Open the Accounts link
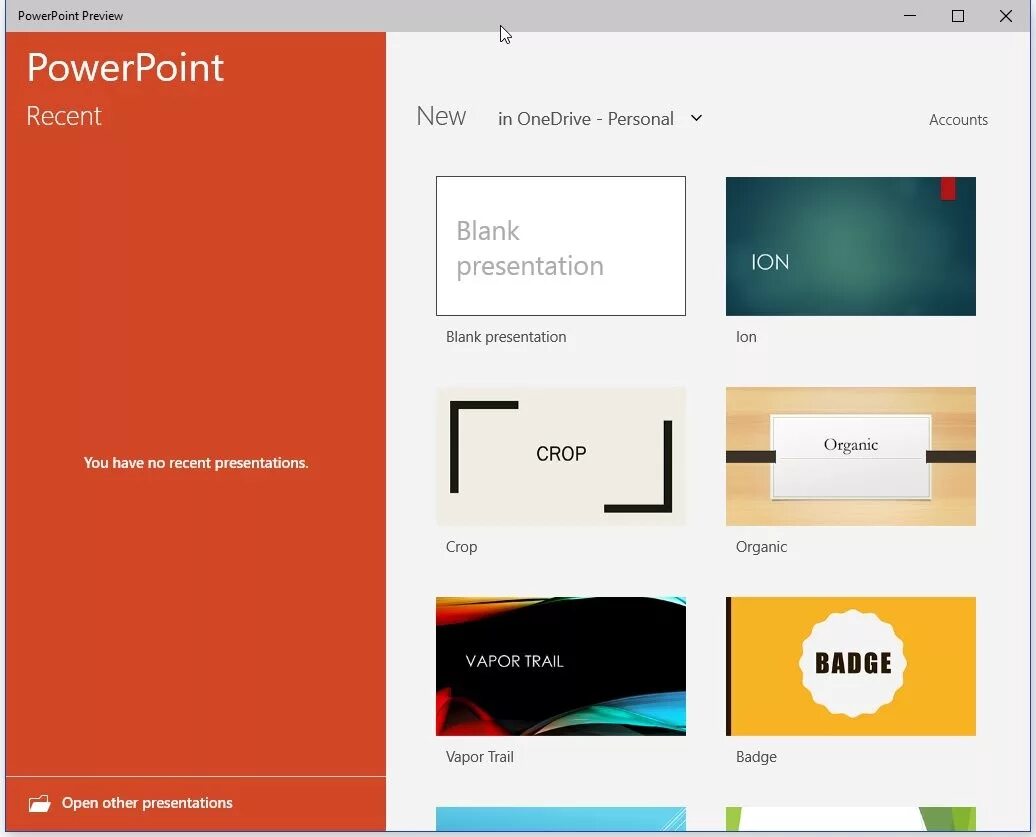The image size is (1036, 837). 958,120
